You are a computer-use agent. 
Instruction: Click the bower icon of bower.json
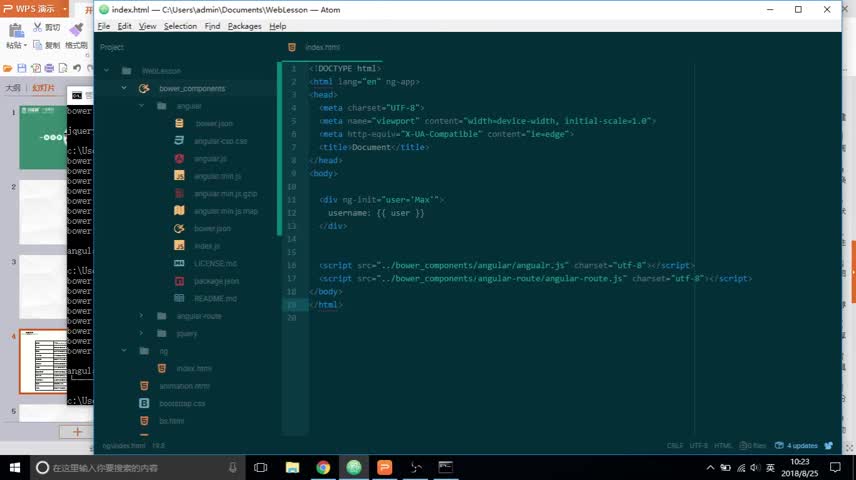click(x=179, y=228)
